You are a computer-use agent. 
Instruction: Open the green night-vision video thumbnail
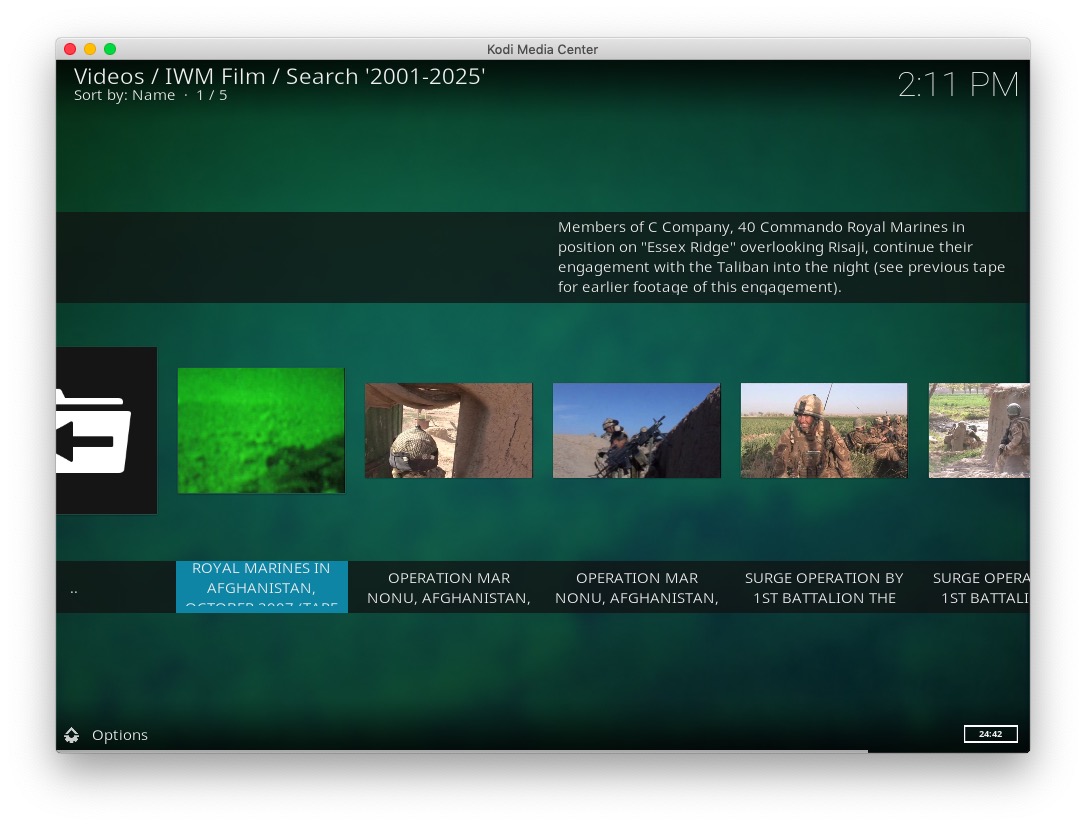pos(261,430)
